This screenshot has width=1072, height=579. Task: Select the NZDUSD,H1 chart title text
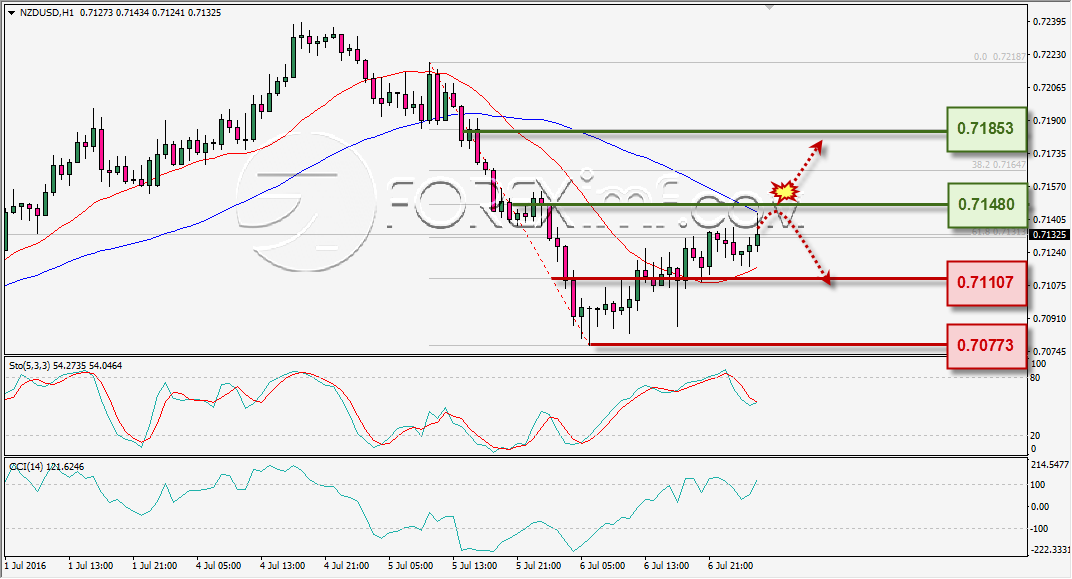pyautogui.click(x=47, y=13)
